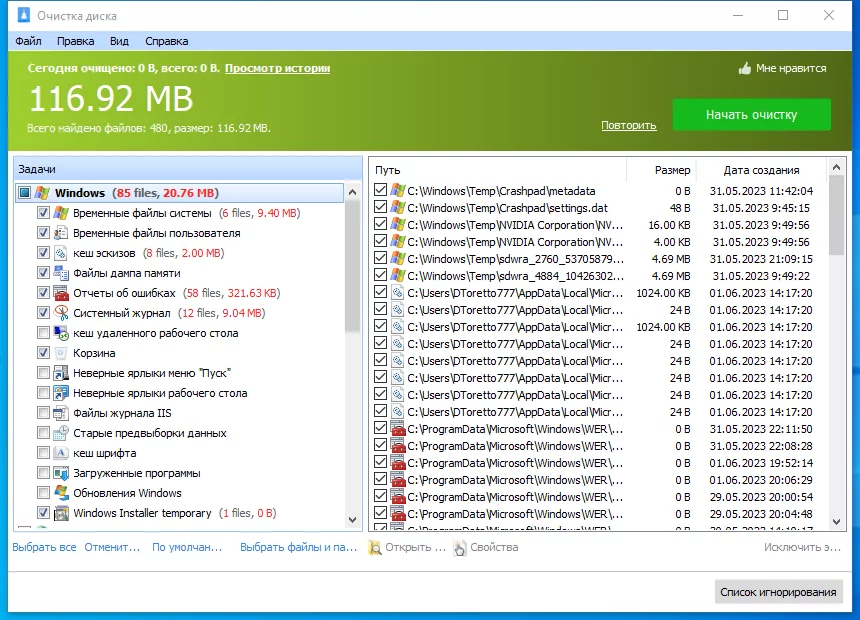
Task: Click the Начать очистку button
Action: coord(751,115)
